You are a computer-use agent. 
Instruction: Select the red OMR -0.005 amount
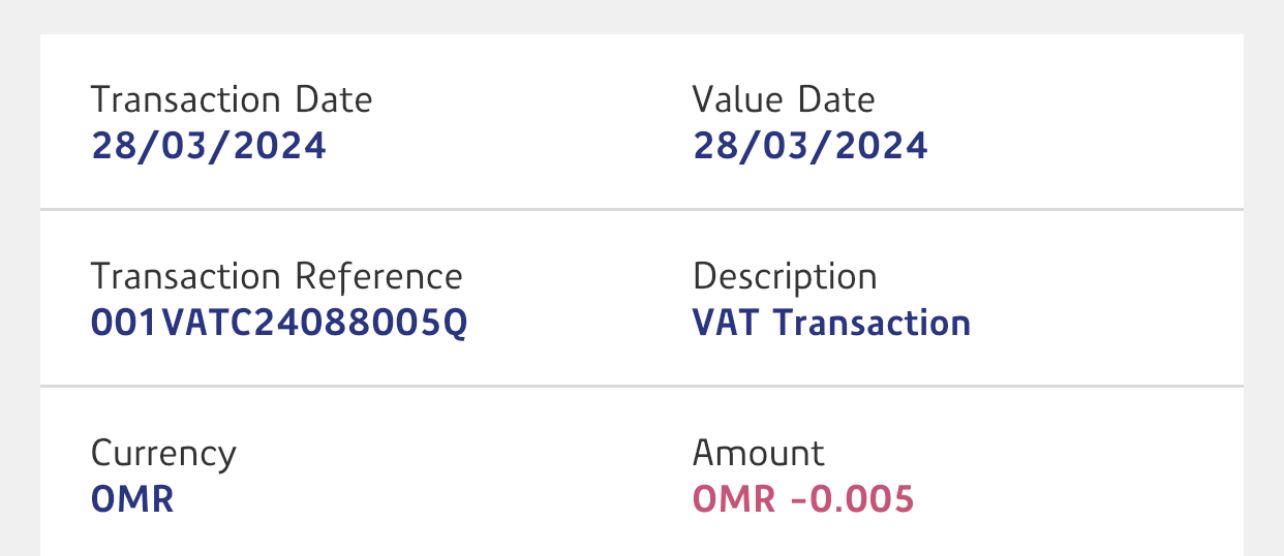[803, 499]
